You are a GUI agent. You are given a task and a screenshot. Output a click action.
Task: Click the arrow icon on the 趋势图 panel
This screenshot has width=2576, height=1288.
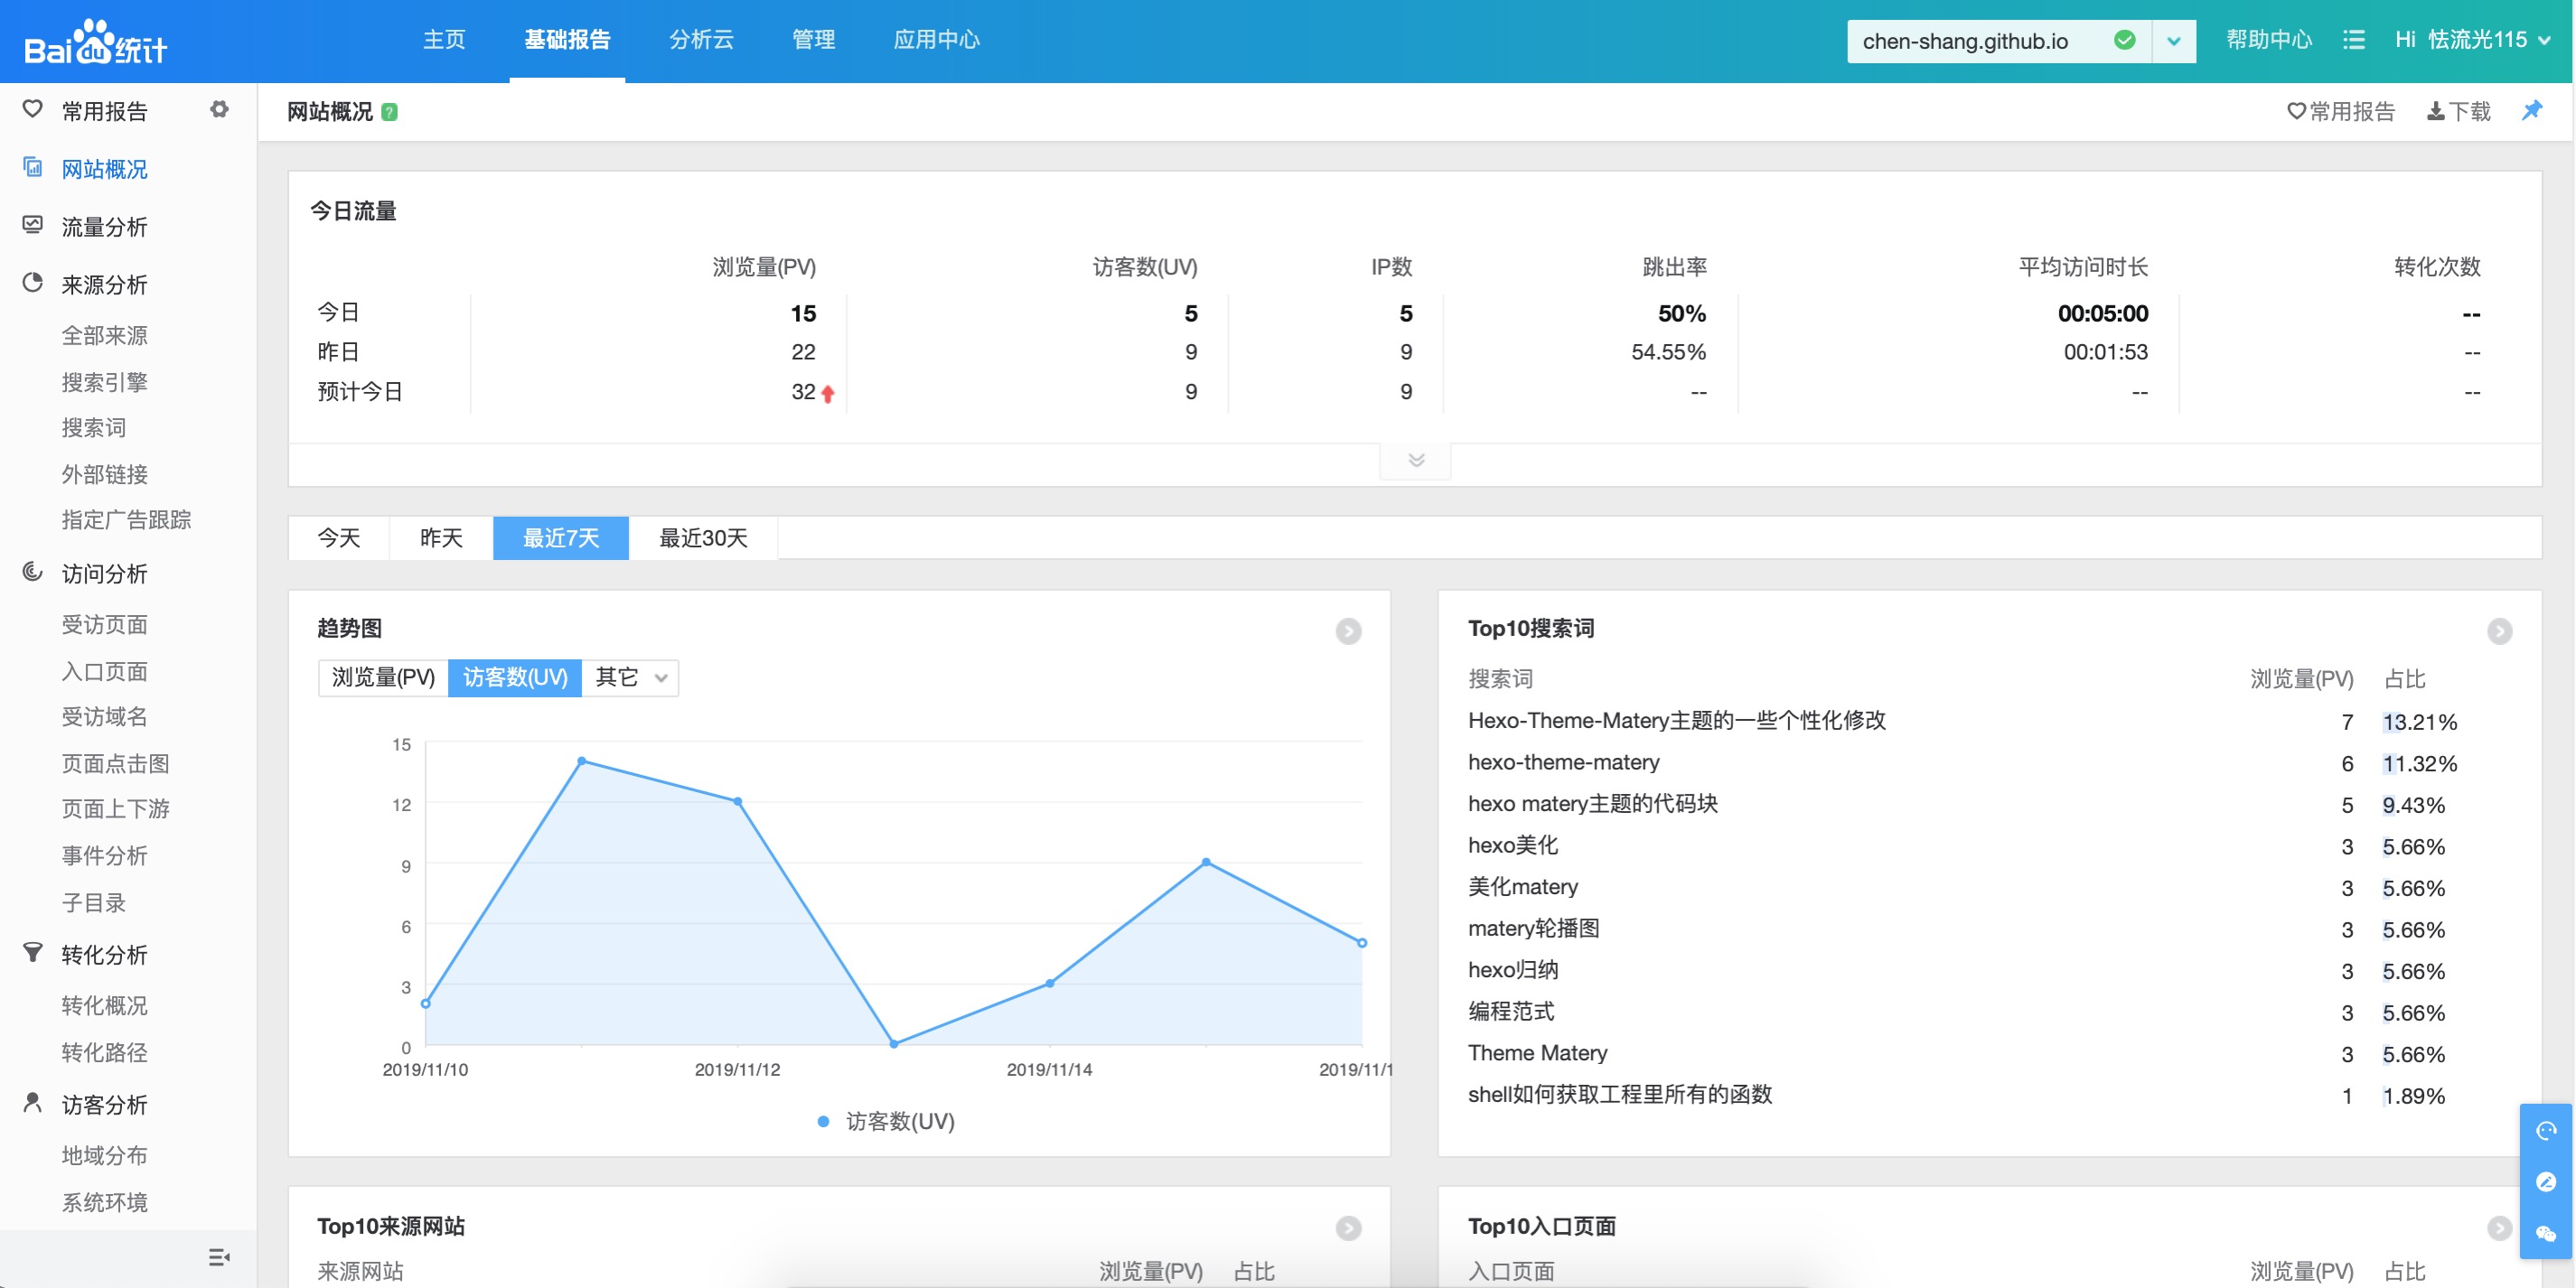[1348, 631]
